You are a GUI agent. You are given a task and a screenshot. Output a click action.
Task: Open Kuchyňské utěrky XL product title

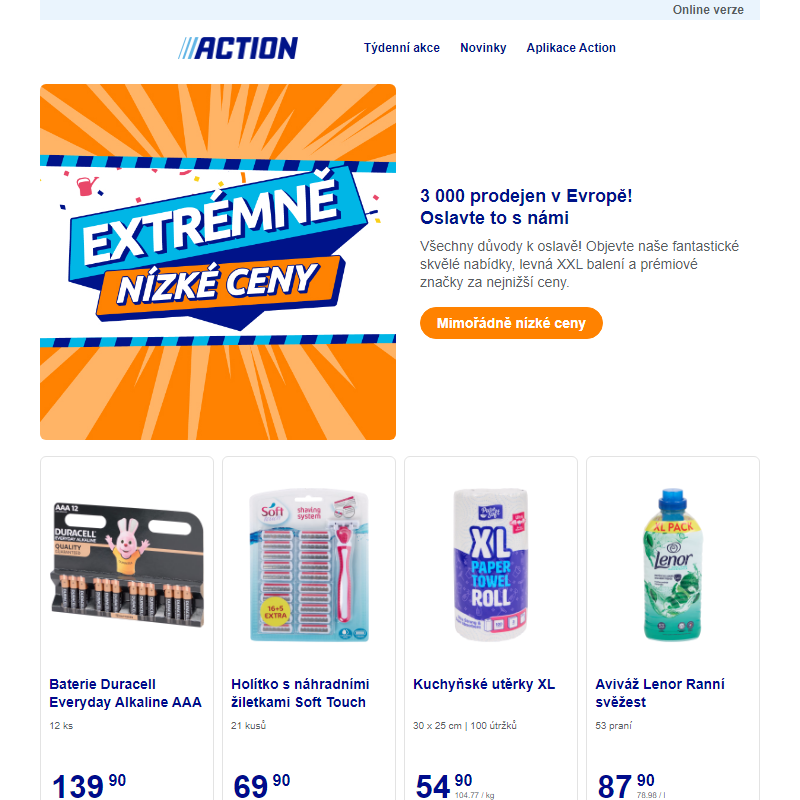tap(484, 684)
